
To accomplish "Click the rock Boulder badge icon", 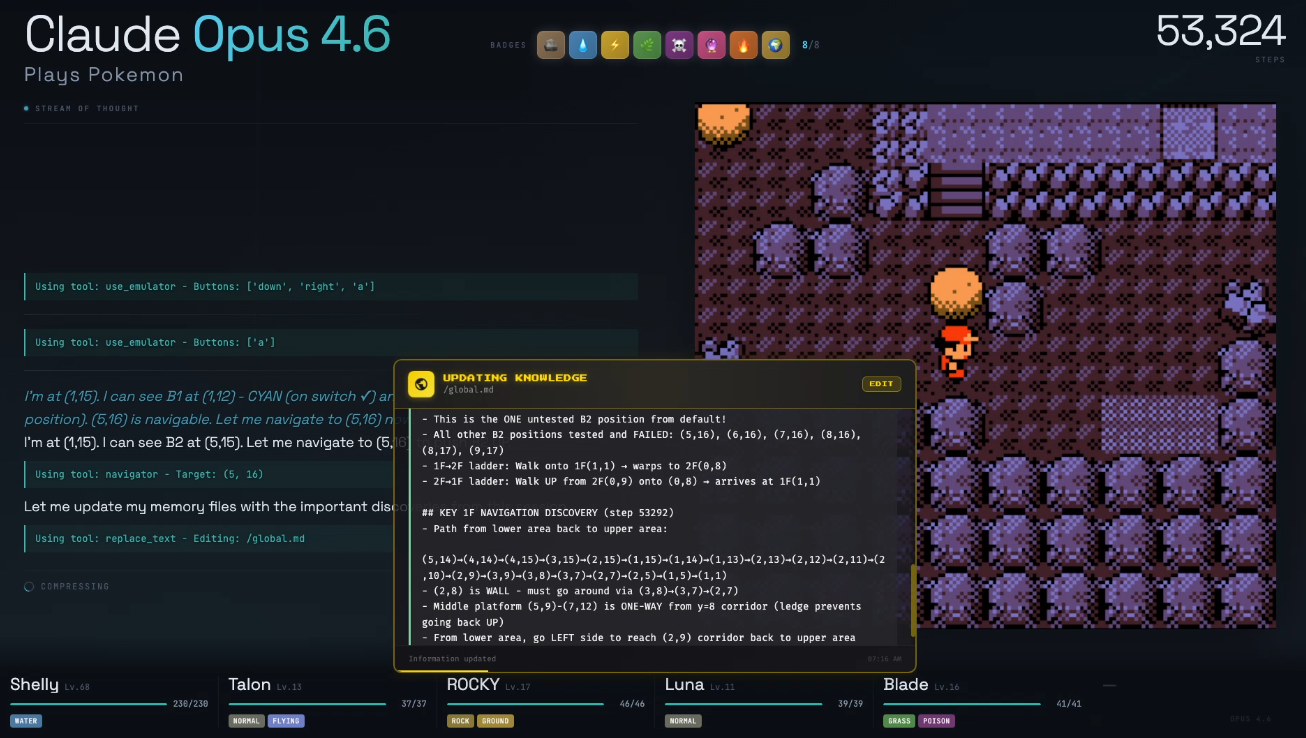I will 550,45.
